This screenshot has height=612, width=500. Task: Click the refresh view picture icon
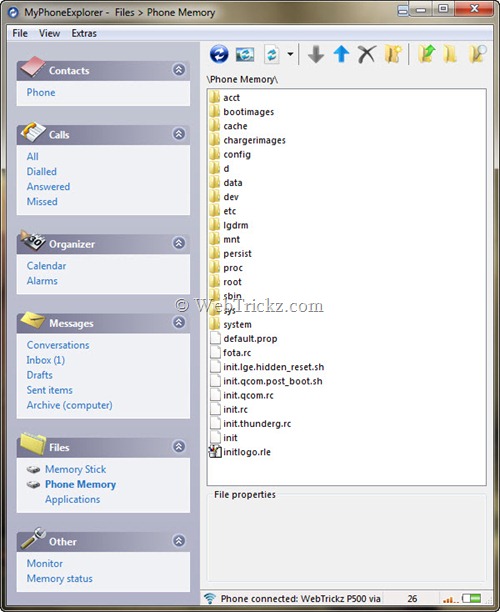coord(245,54)
